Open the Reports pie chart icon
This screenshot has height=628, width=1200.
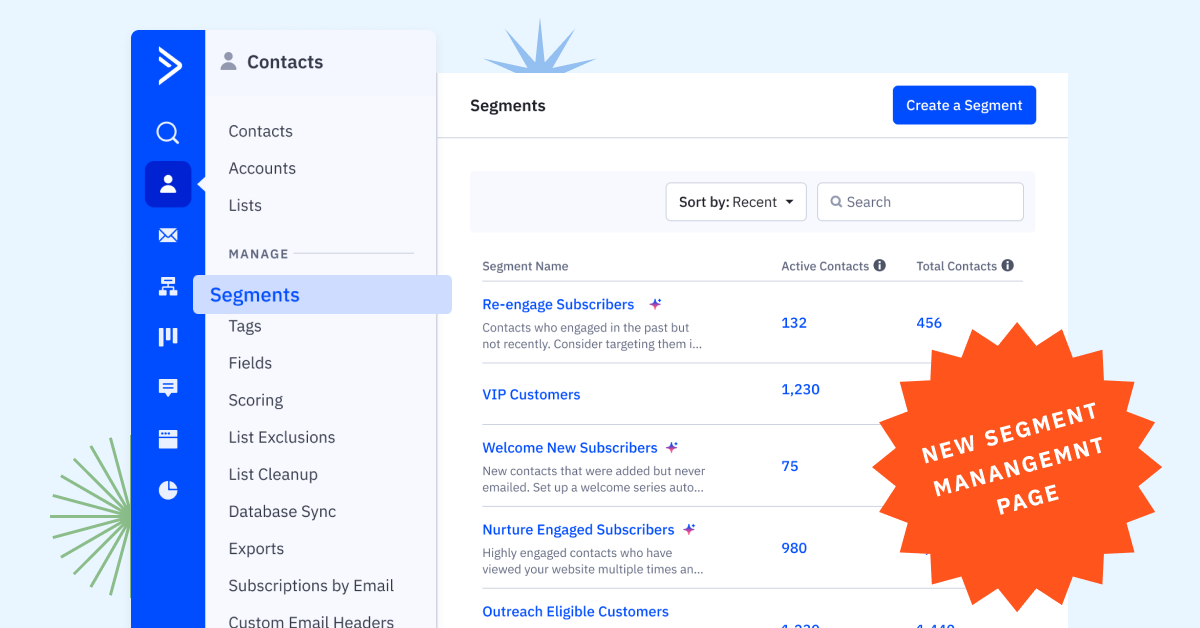click(168, 490)
